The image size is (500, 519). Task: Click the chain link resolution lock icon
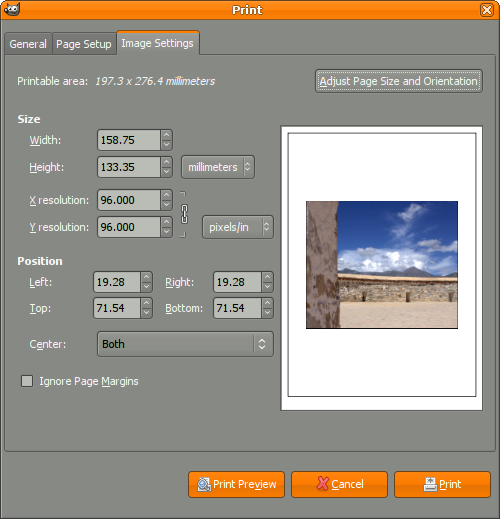184,214
